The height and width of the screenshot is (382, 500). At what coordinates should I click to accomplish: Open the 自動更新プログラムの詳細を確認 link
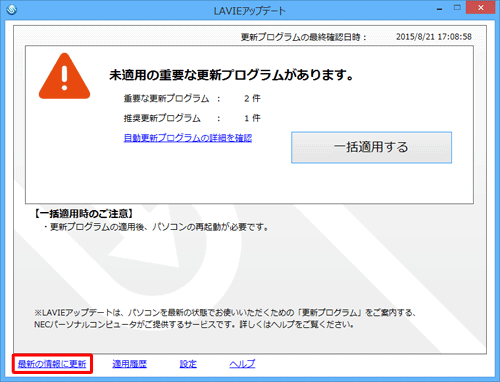click(188, 138)
